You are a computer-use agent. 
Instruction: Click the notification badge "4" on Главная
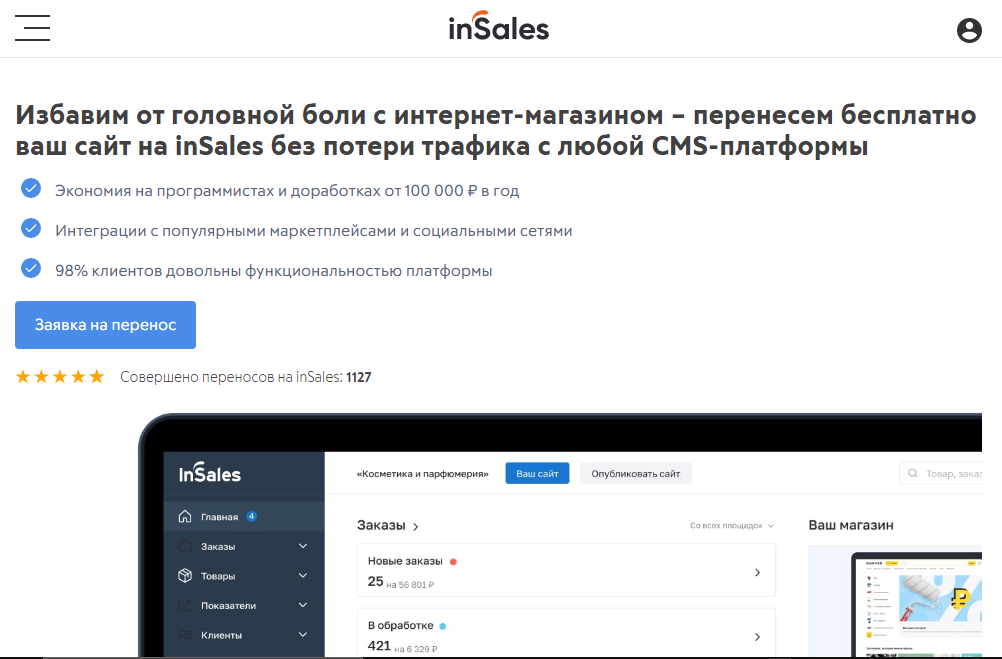tap(252, 516)
